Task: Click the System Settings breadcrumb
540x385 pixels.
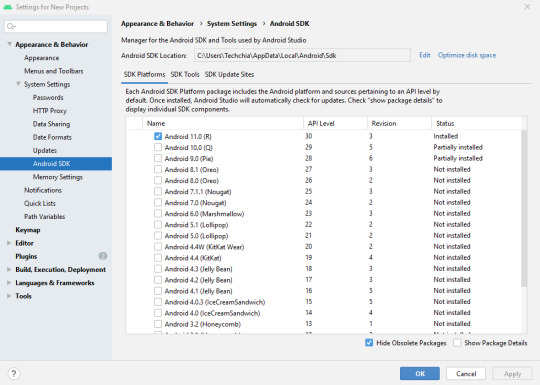Action: click(x=232, y=23)
